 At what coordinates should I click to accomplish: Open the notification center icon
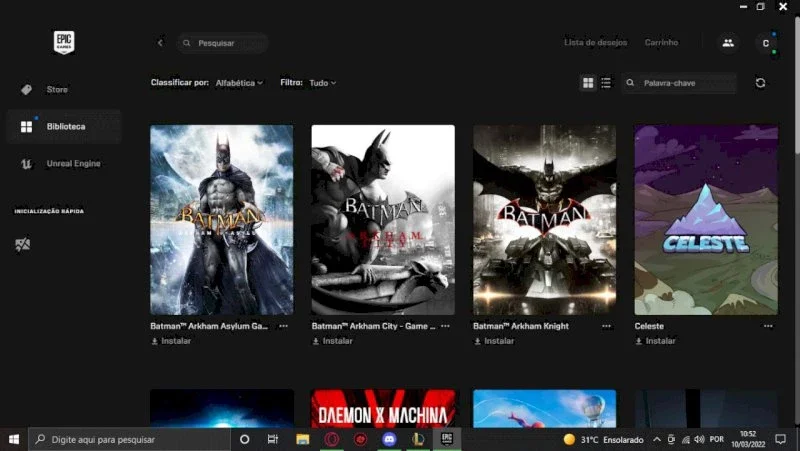[781, 439]
